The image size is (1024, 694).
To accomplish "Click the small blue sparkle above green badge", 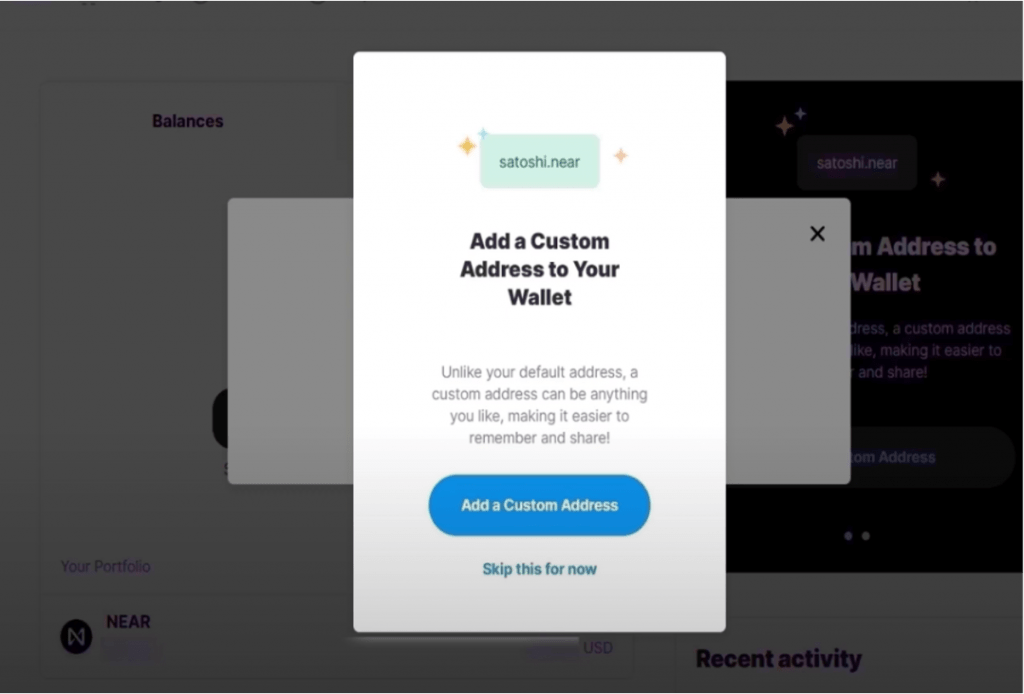I will point(483,133).
